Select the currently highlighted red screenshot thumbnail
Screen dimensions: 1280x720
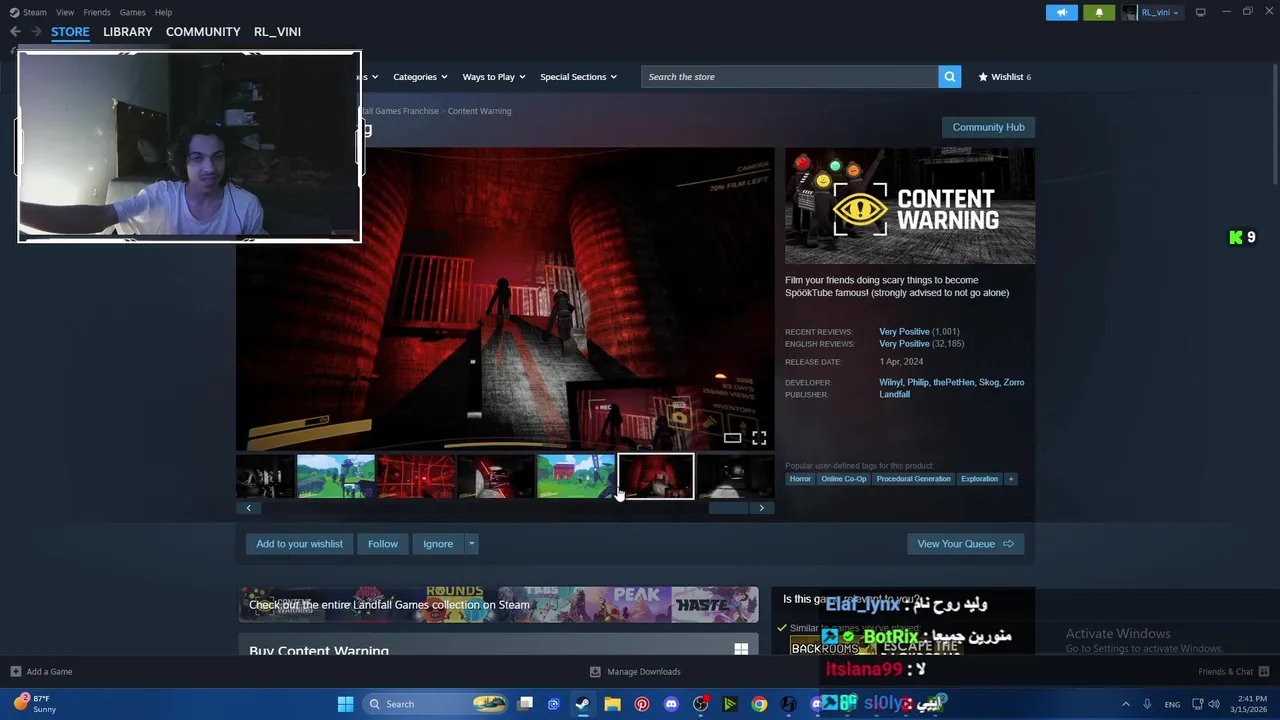pyautogui.click(x=656, y=476)
